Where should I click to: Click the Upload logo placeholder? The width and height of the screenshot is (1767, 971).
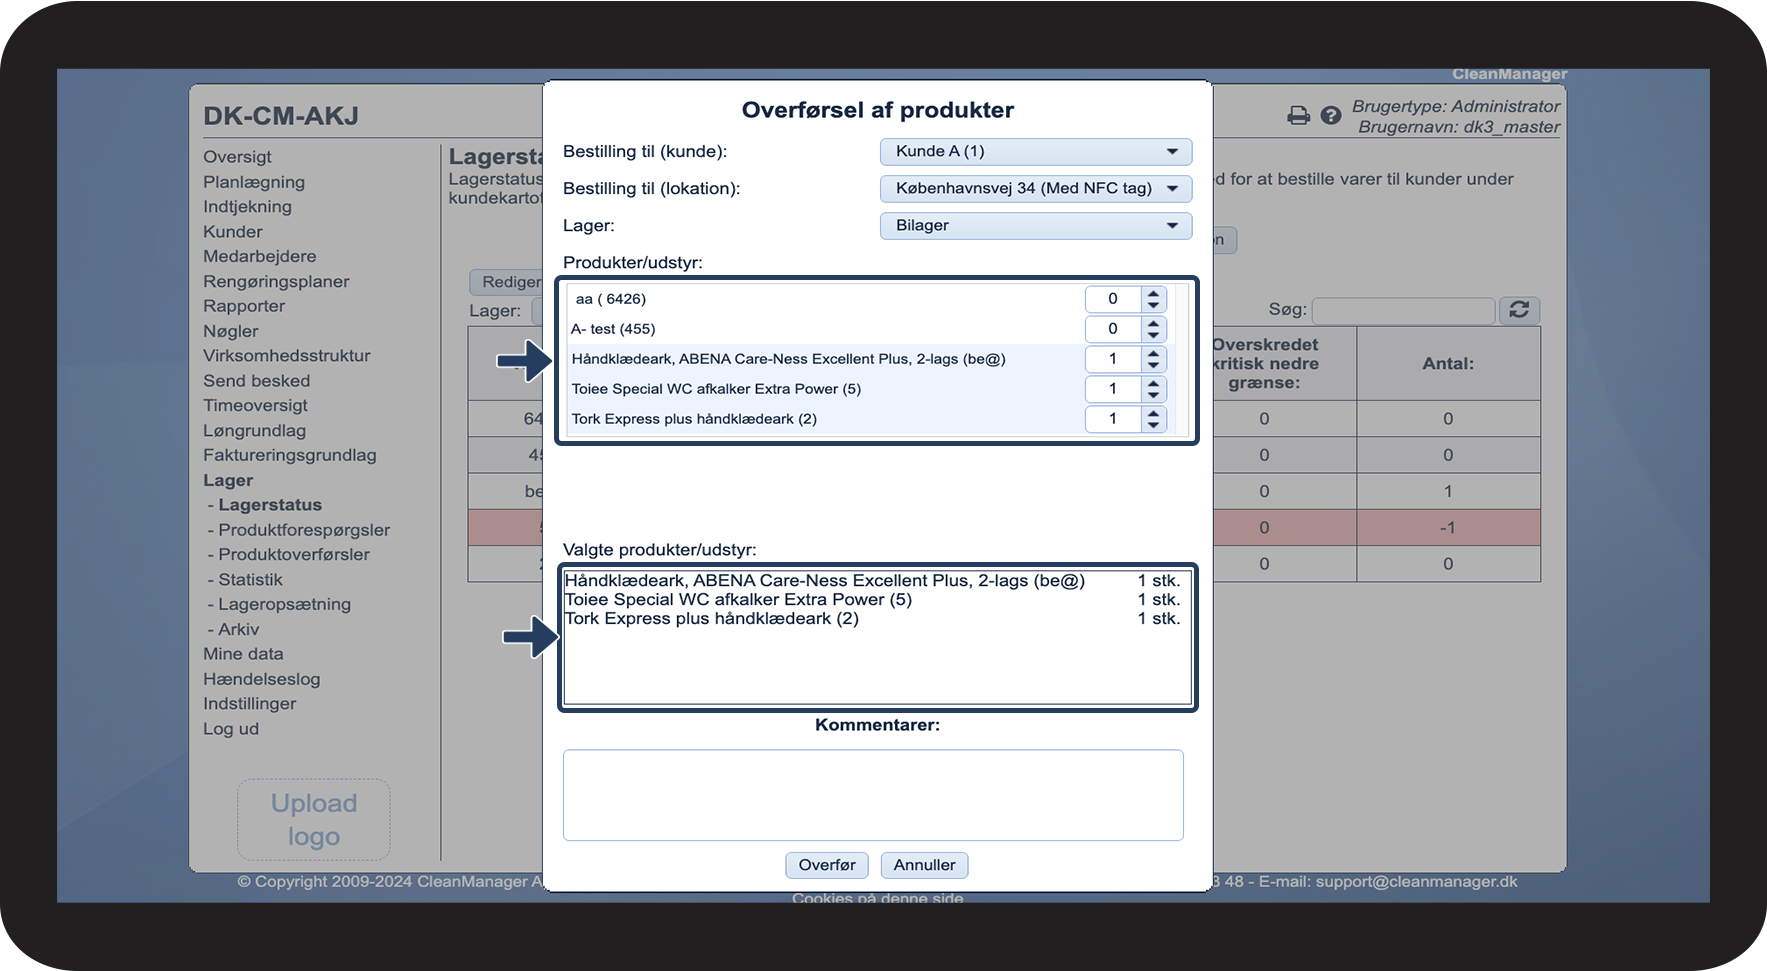(x=314, y=819)
